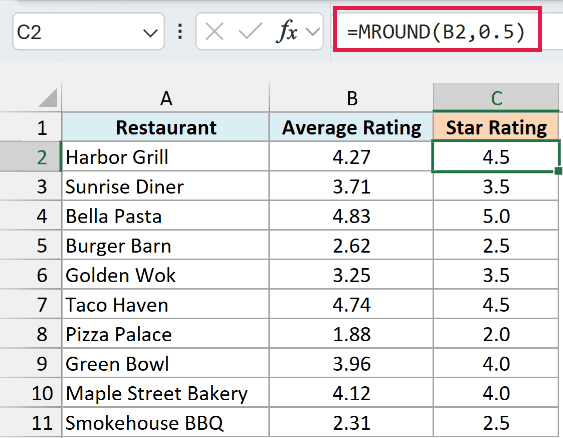Select row 4 header
The height and width of the screenshot is (438, 563).
[31, 216]
